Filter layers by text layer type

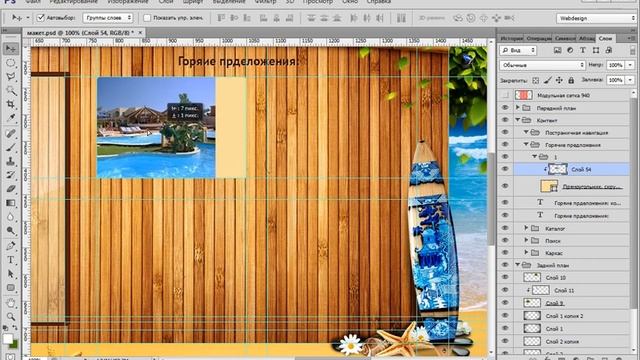pyautogui.click(x=583, y=50)
